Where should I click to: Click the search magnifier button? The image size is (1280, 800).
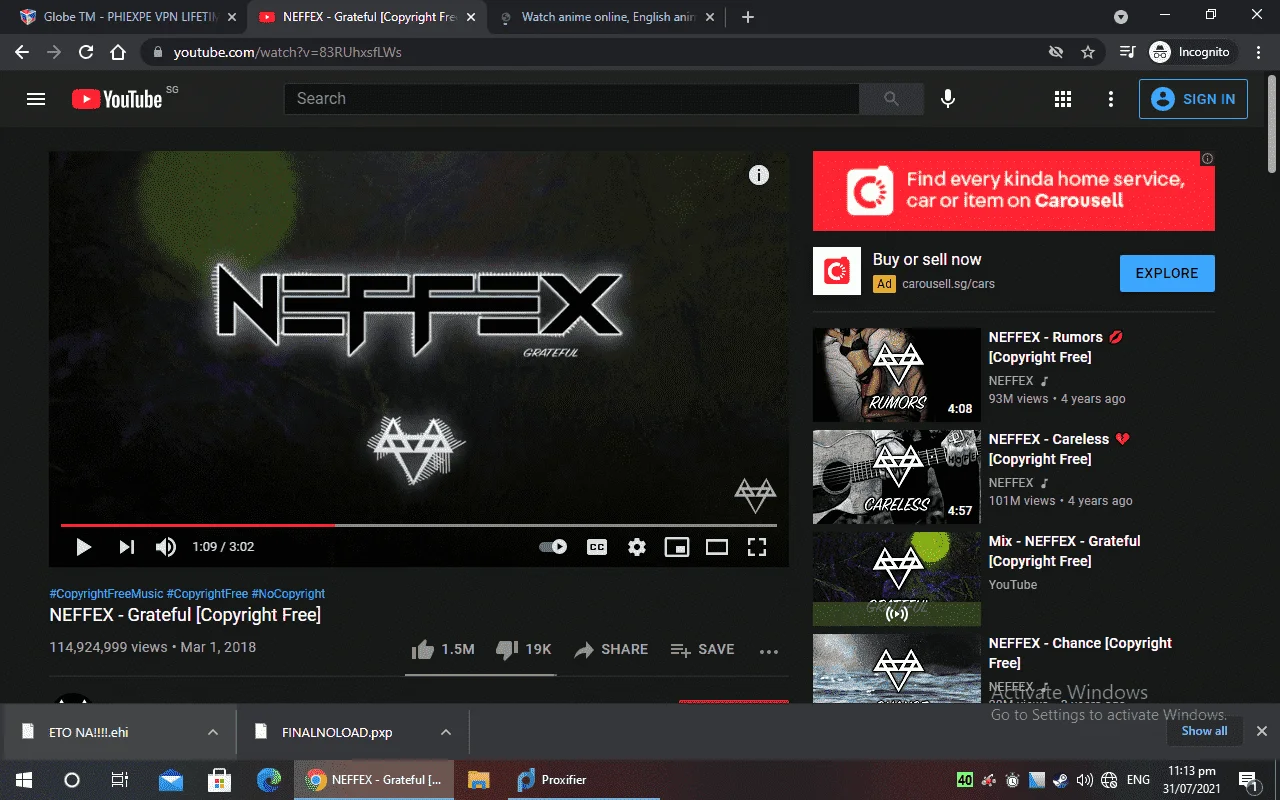(x=891, y=99)
